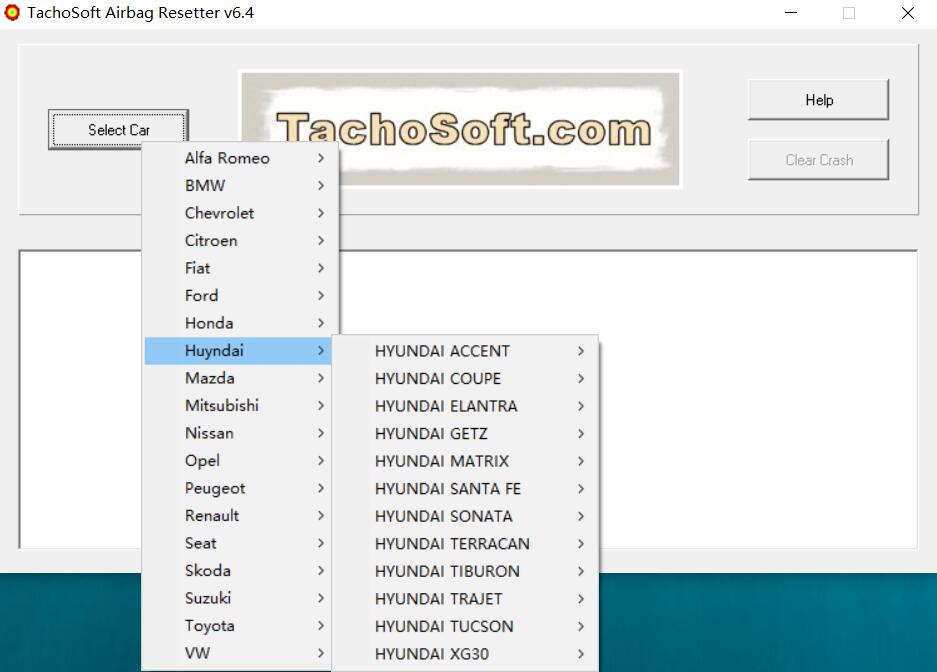
Task: Choose Chevrolet from the car list
Action: pyautogui.click(x=238, y=213)
